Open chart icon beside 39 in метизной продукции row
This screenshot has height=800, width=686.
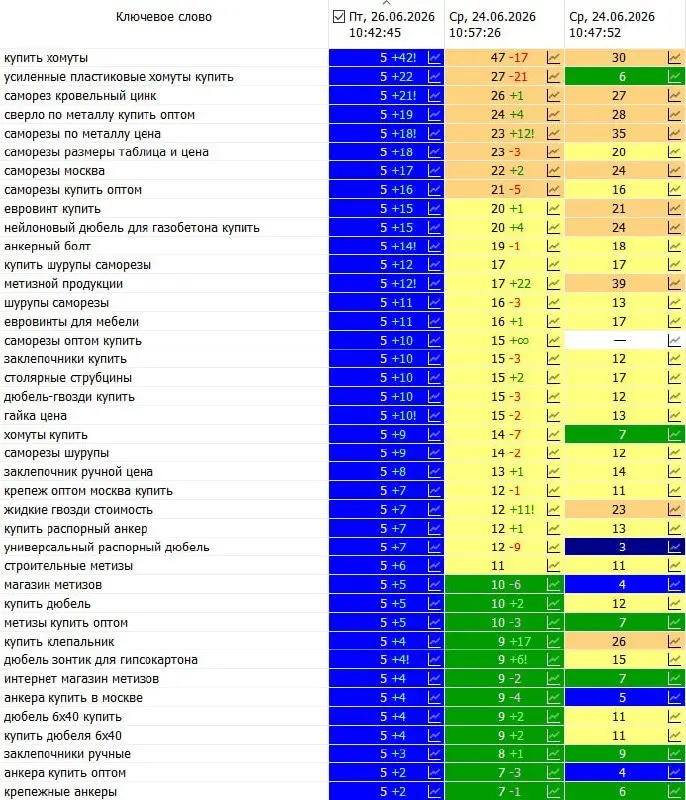click(674, 284)
